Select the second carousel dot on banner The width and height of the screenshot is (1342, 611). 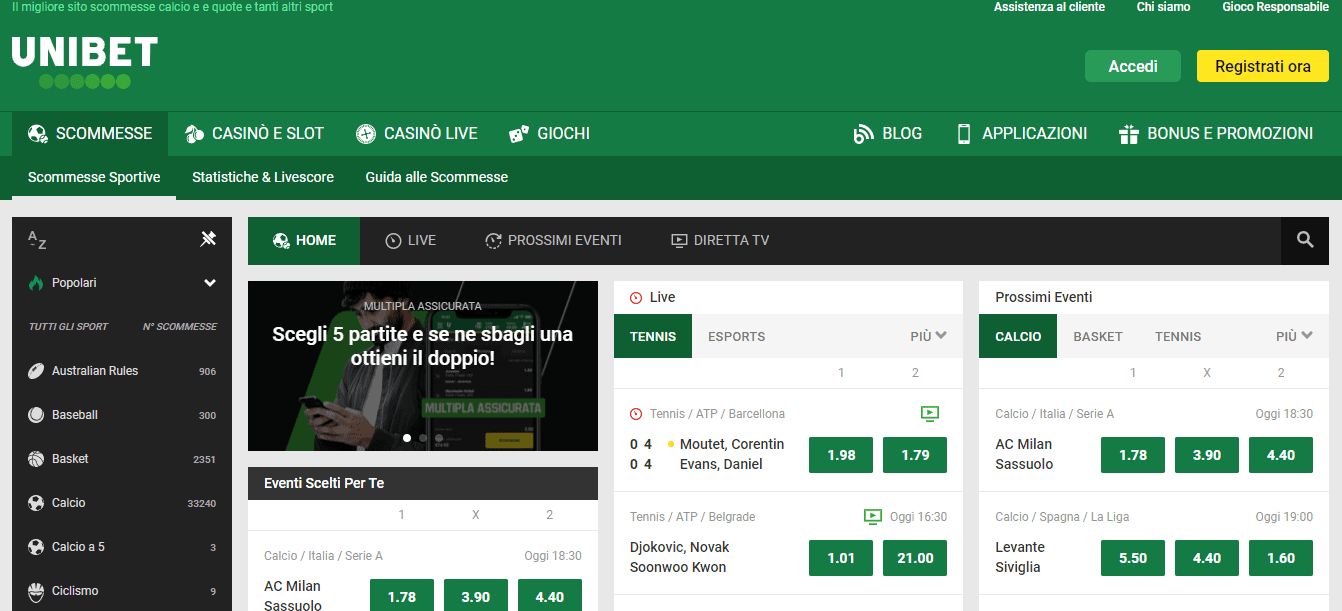(423, 438)
